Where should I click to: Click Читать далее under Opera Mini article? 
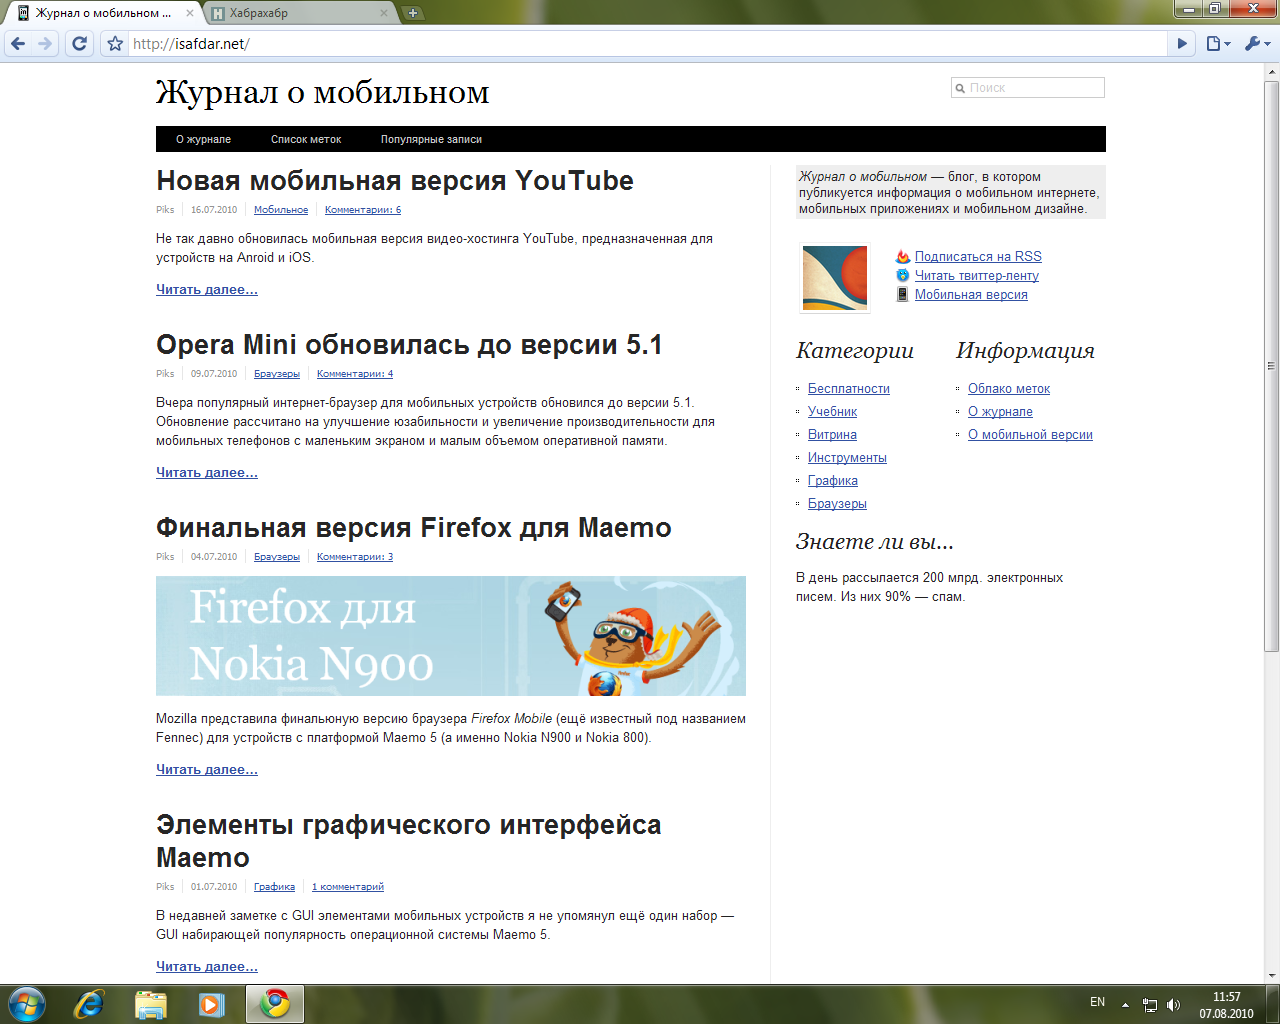(207, 473)
